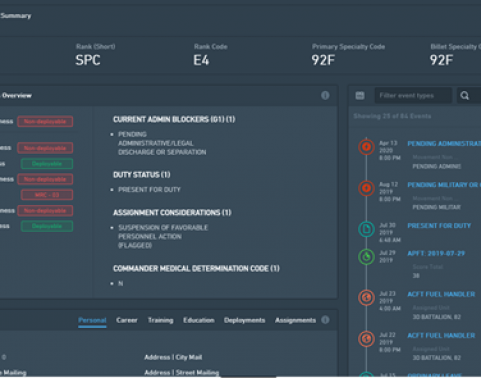Click the Address | Street Mailing label
The height and width of the screenshot is (378, 481).
[182, 373]
